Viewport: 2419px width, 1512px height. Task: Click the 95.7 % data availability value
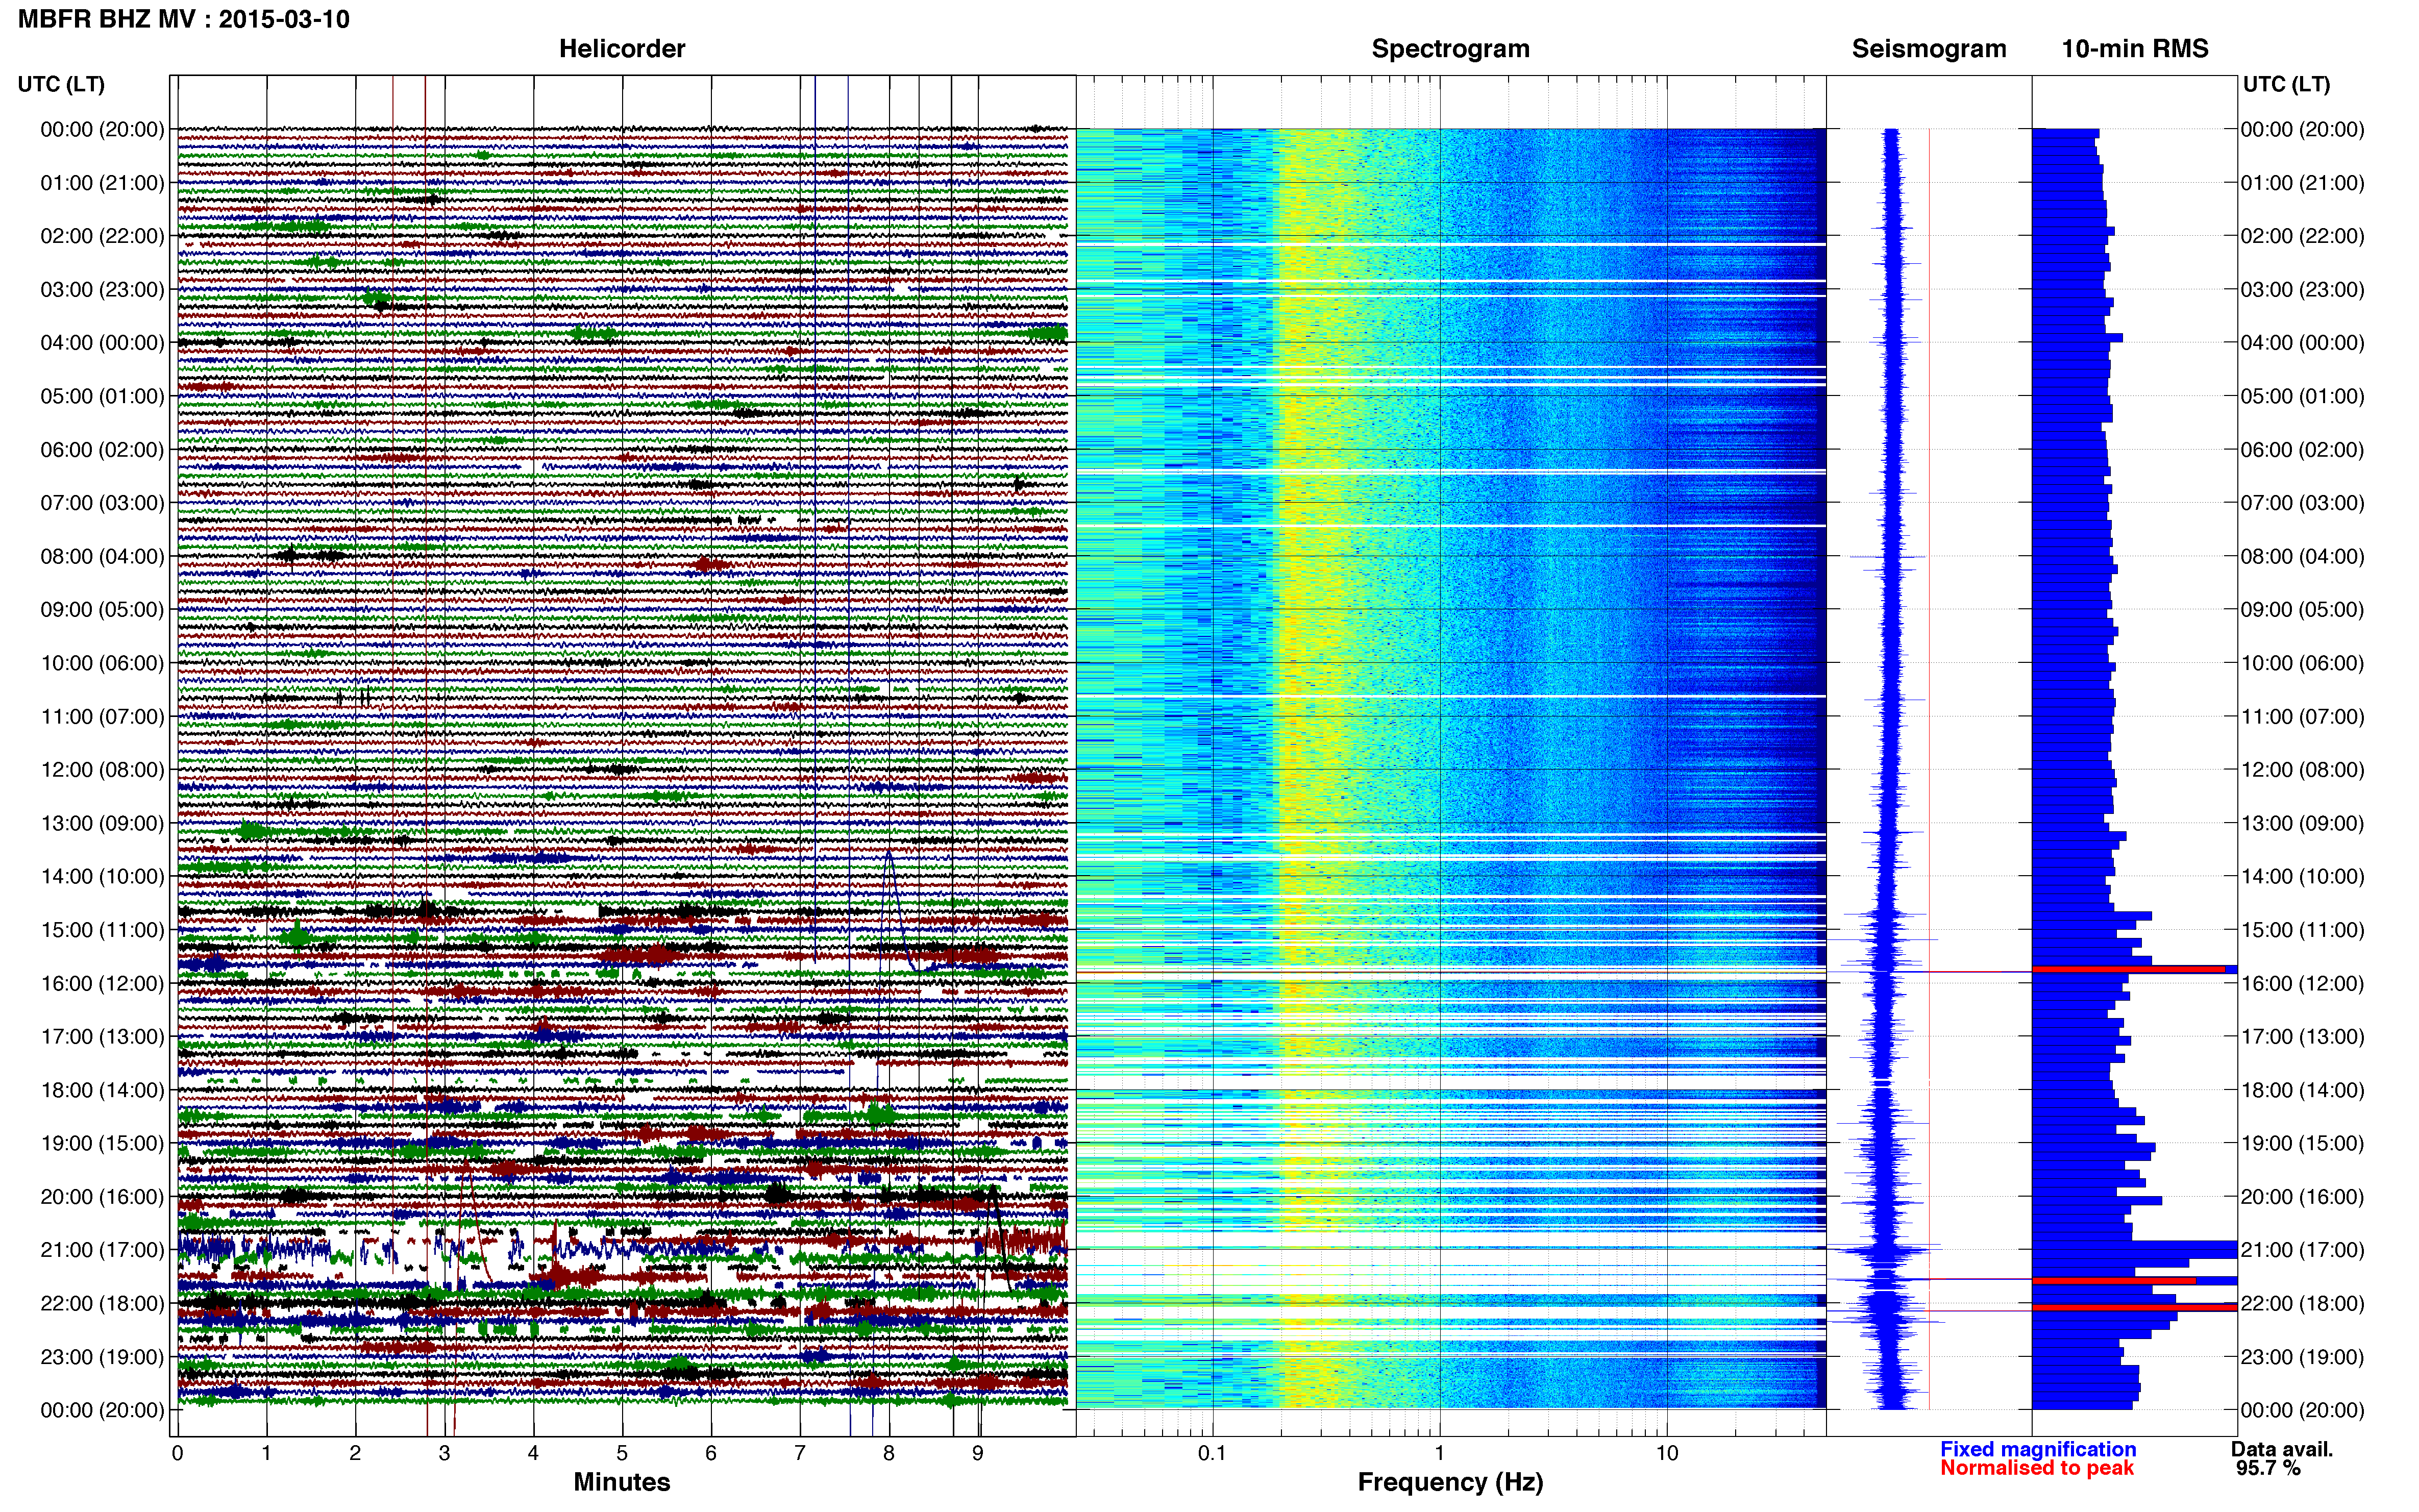[2268, 1468]
